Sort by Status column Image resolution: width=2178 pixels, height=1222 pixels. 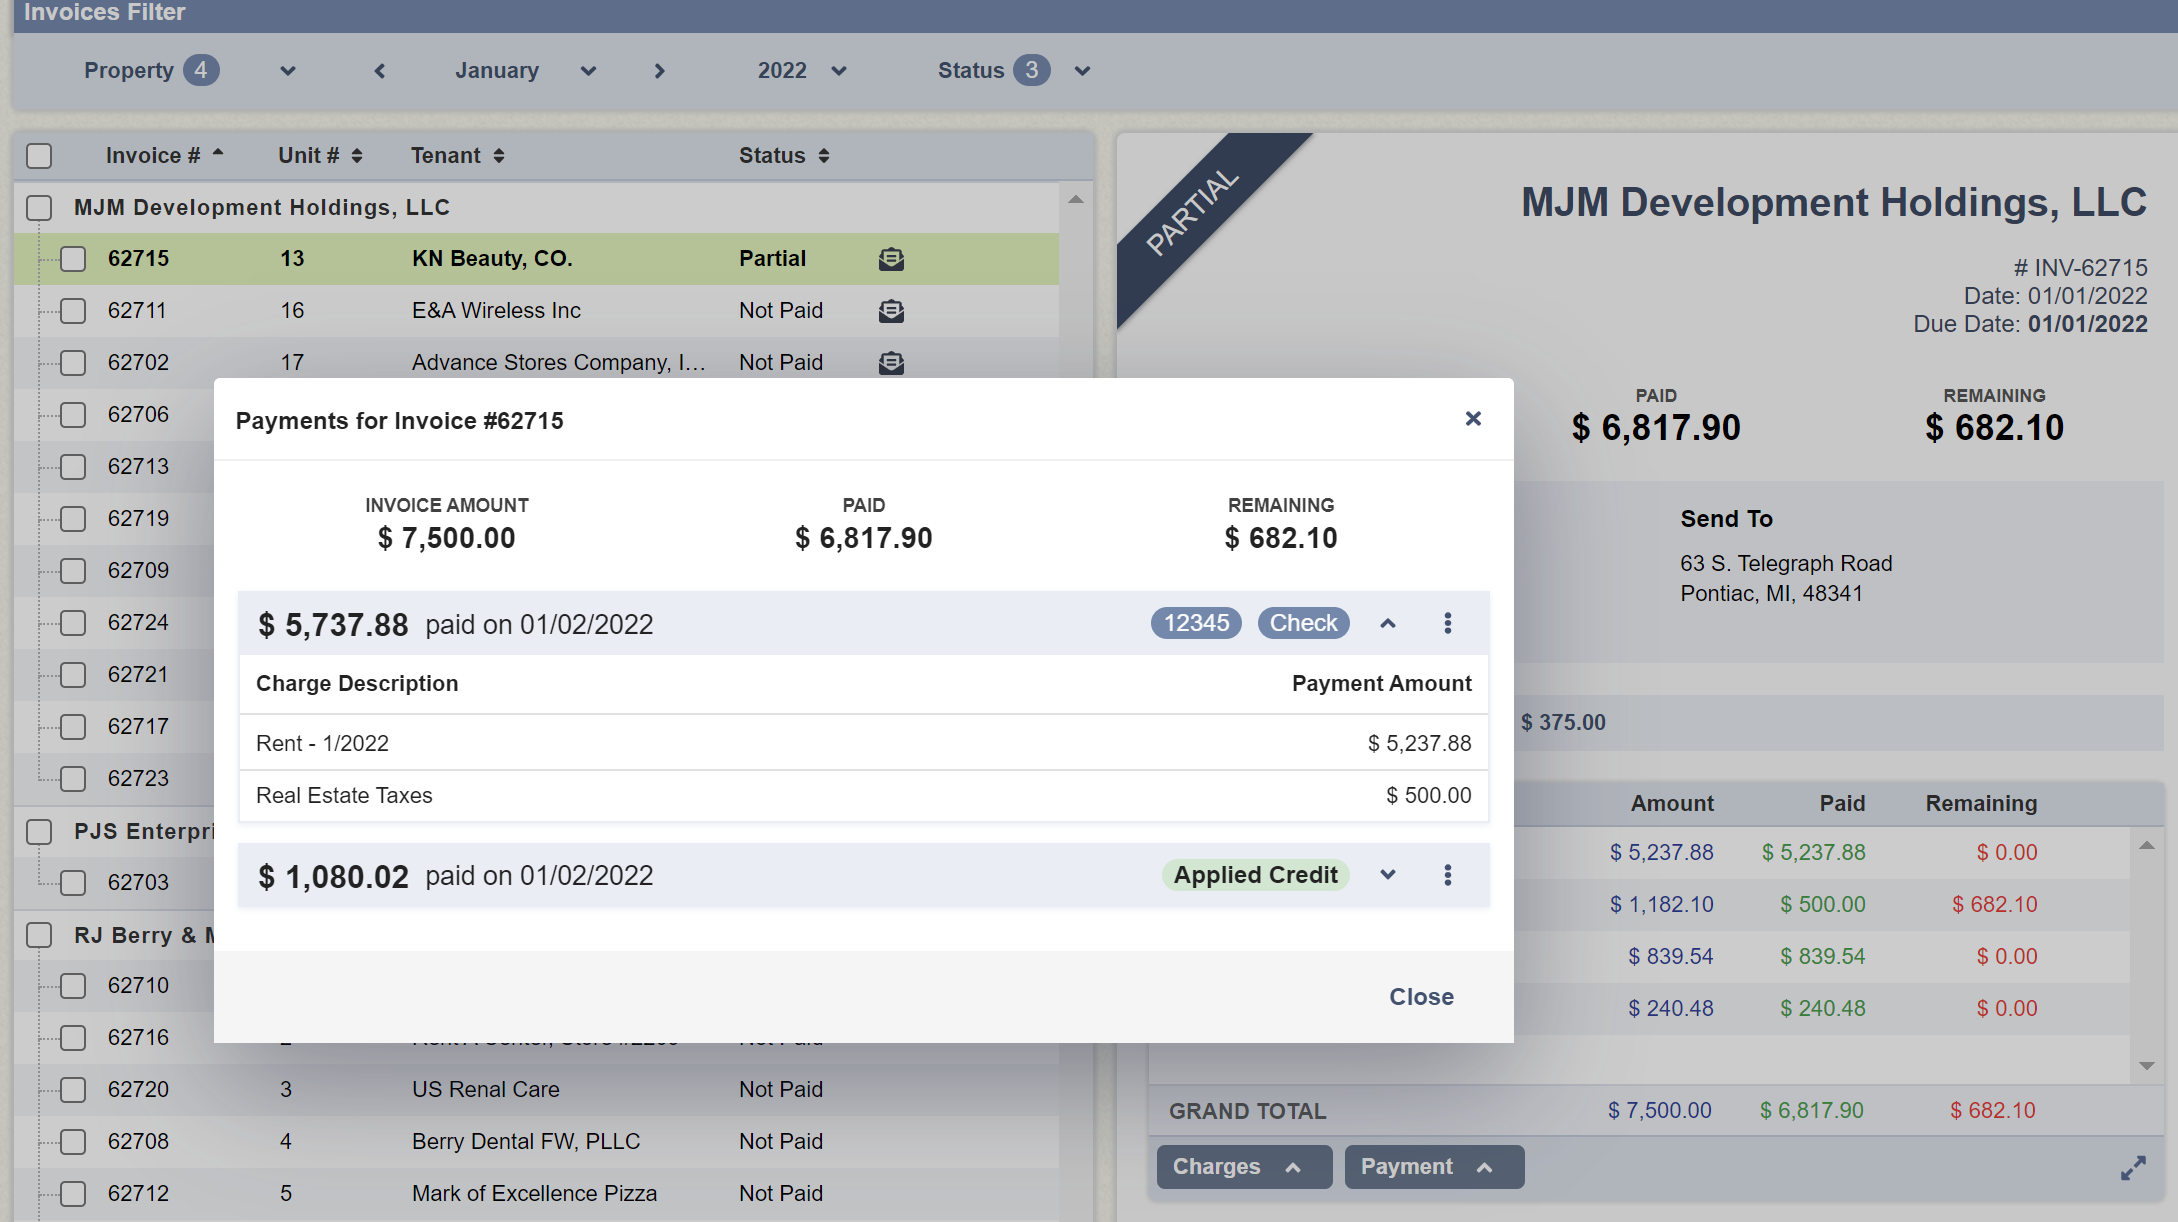(x=784, y=155)
